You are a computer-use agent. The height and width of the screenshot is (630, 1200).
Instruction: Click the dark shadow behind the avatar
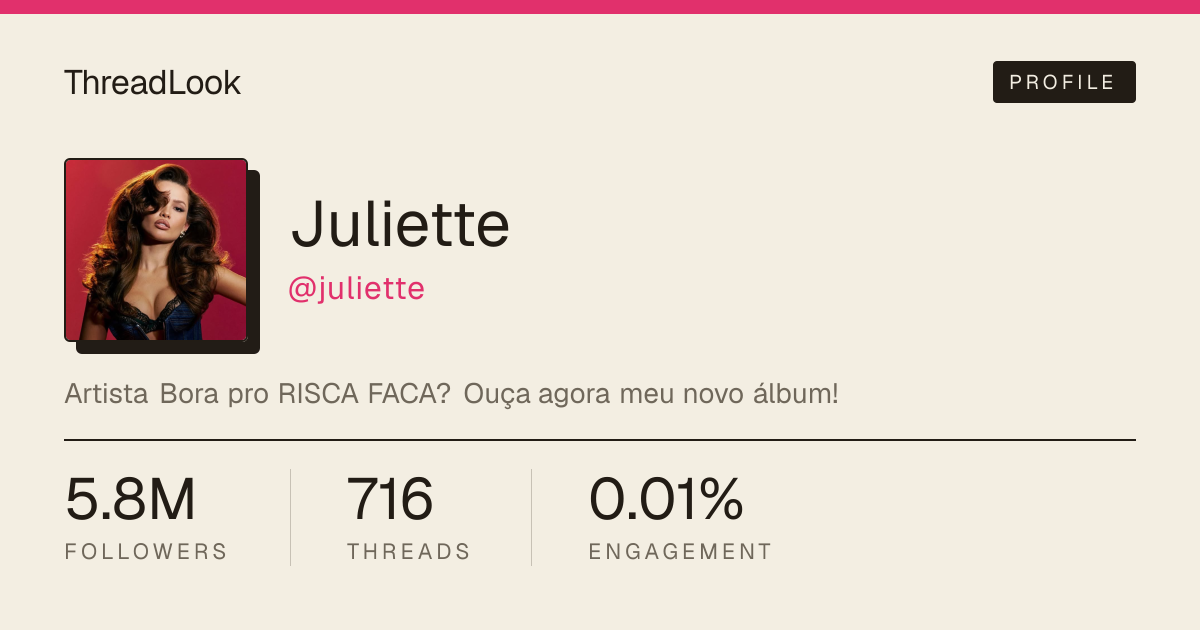coord(254,262)
